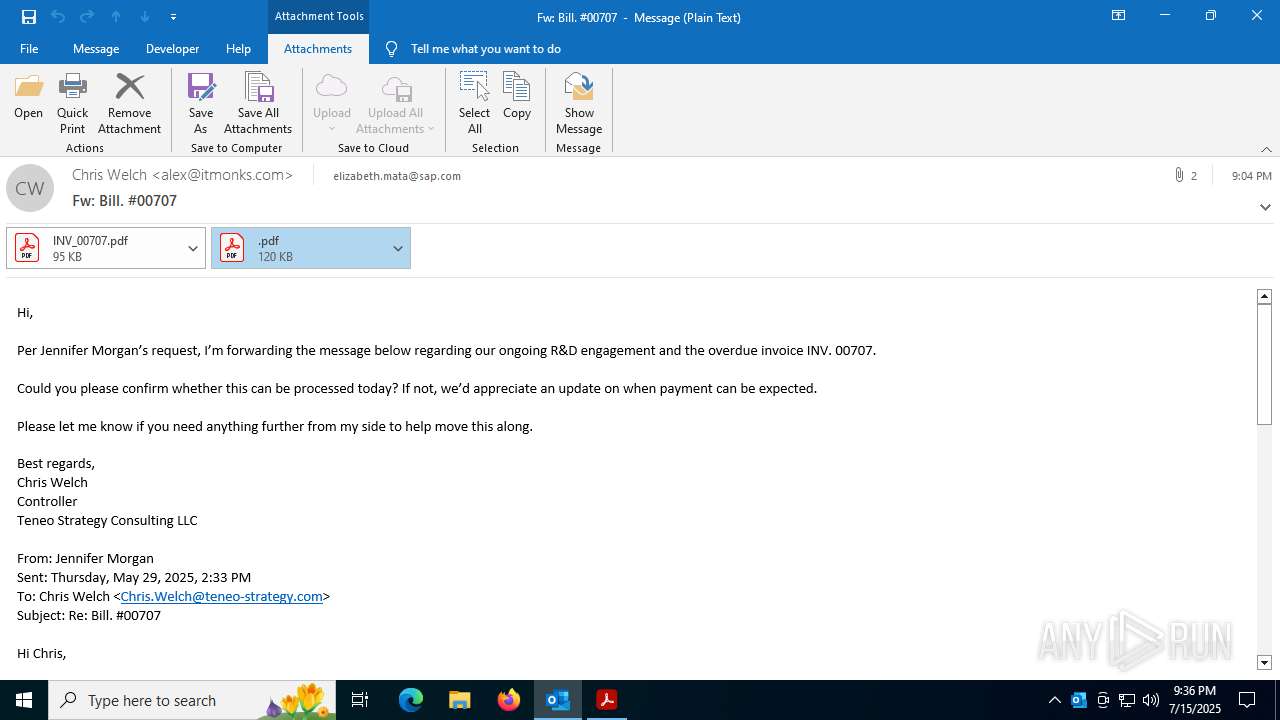Click the network icon in system tray

tap(1127, 700)
